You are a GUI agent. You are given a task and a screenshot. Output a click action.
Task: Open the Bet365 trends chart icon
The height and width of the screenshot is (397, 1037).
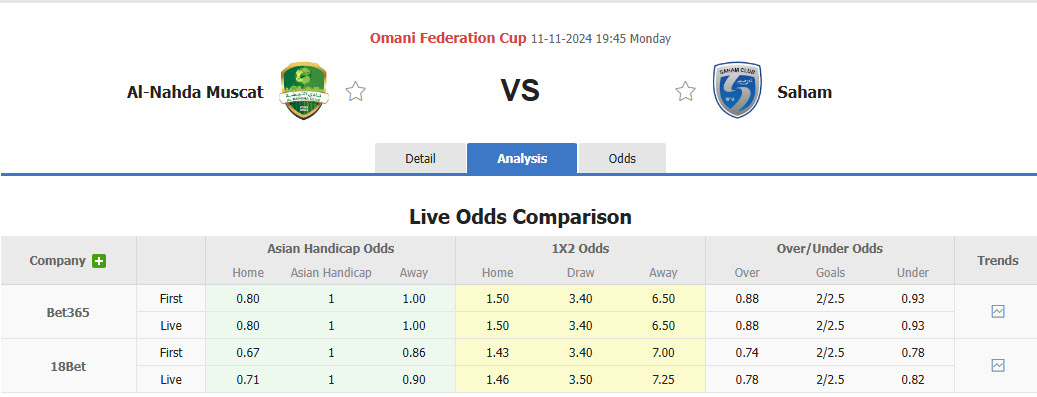tap(998, 312)
